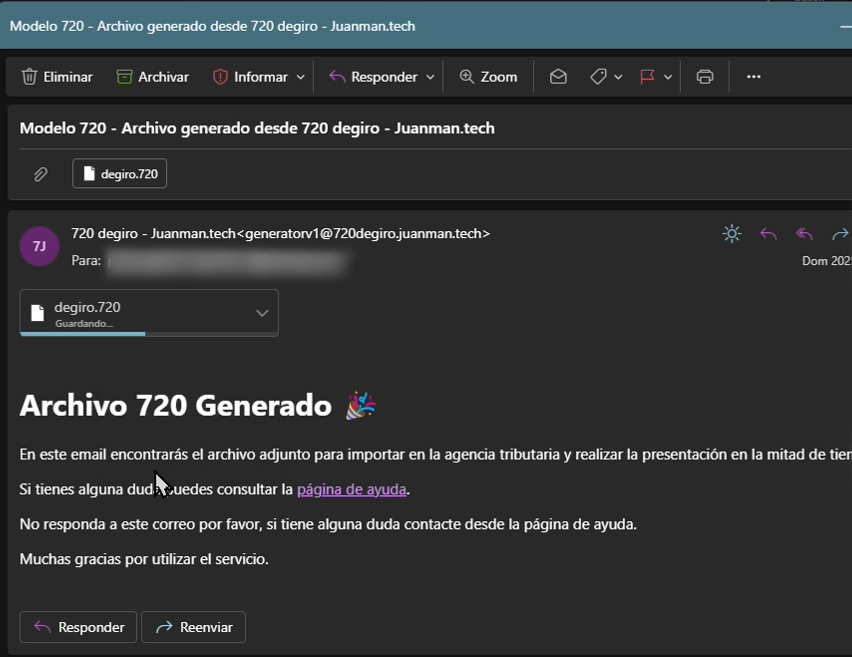Toggle the light mode sun icon
This screenshot has height=657, width=852.
(732, 234)
